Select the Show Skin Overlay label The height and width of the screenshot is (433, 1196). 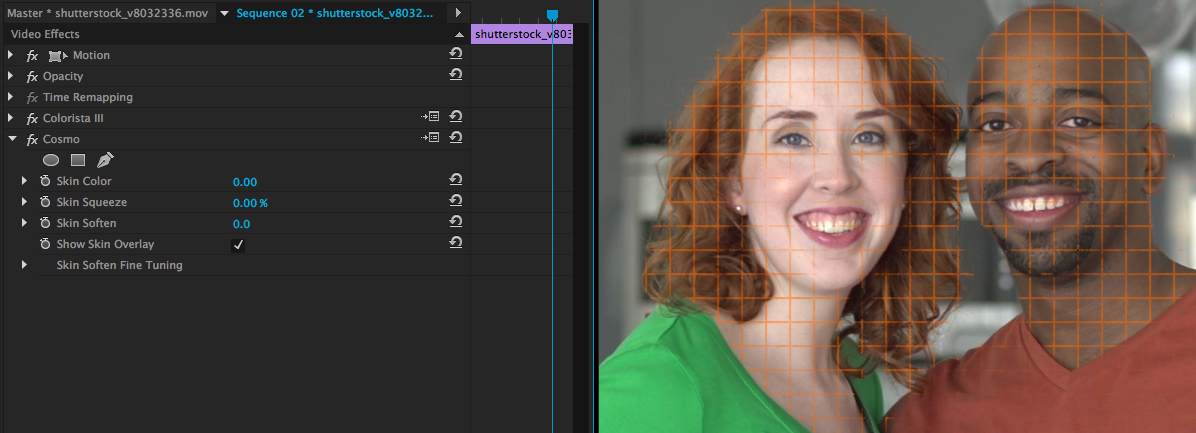[x=105, y=244]
